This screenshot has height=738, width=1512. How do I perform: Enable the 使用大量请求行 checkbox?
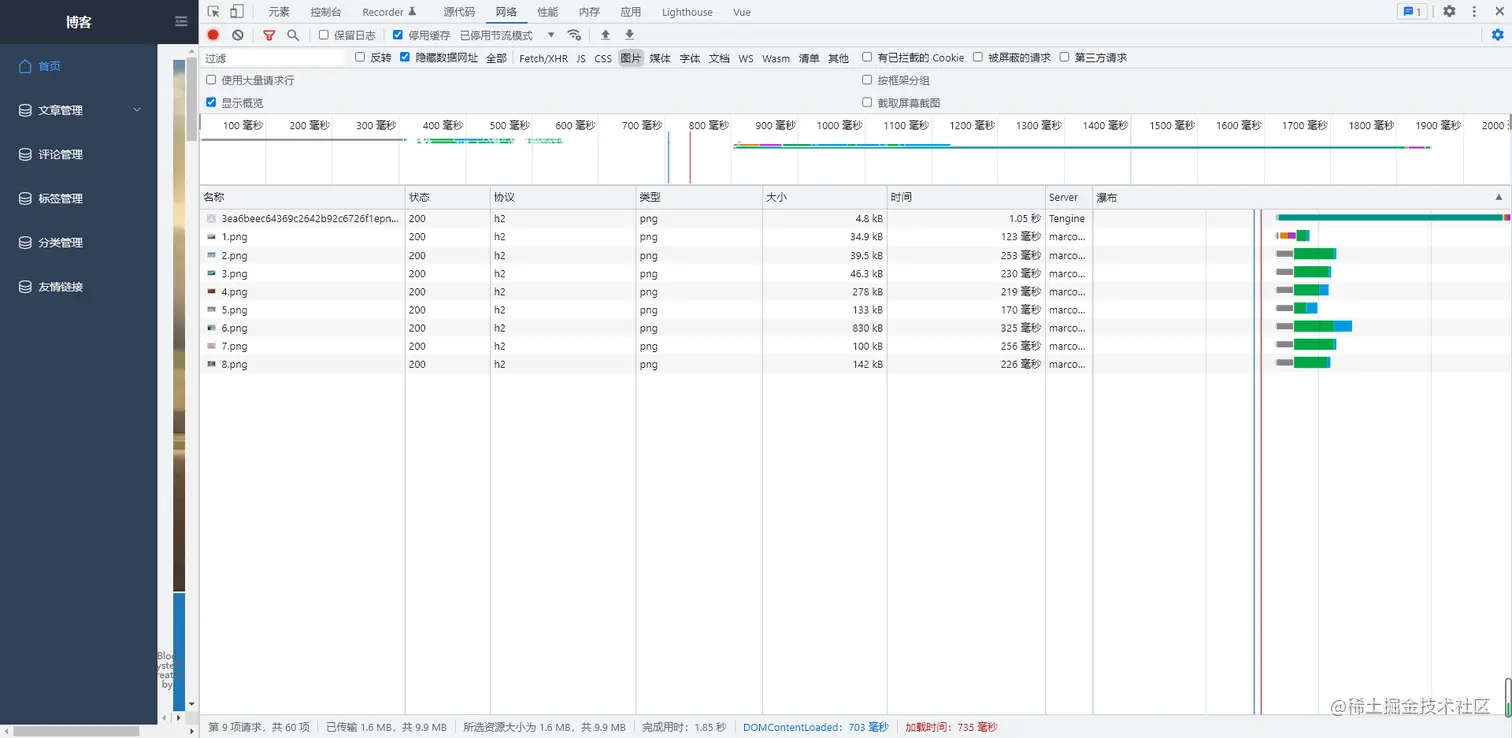(x=211, y=80)
